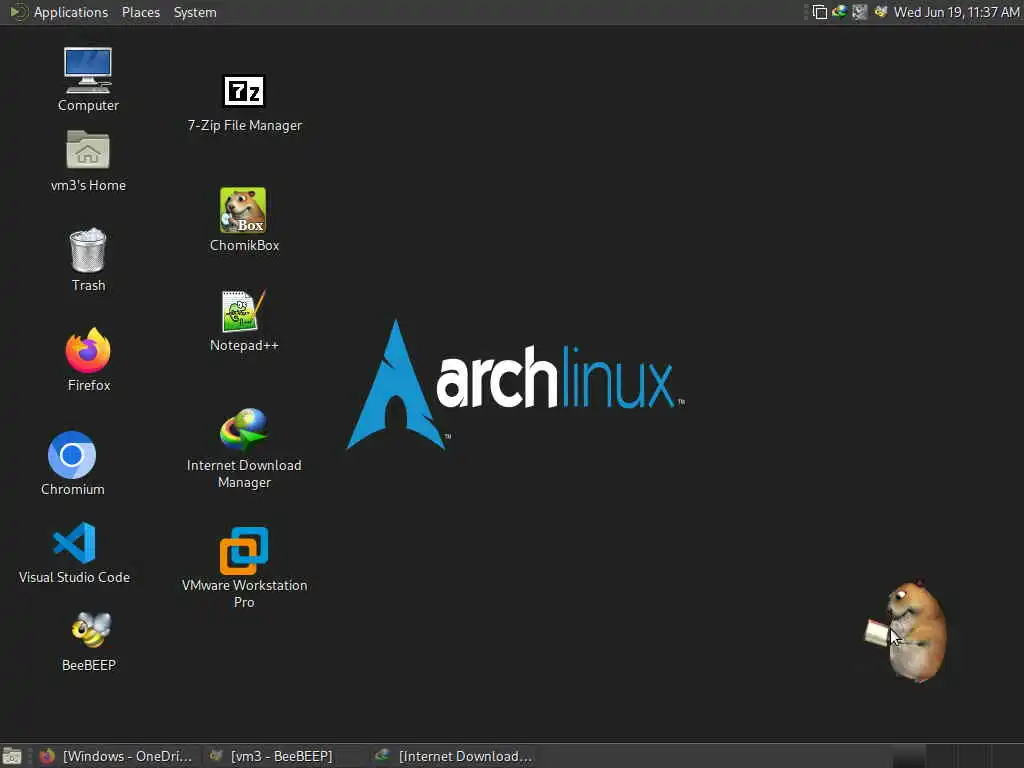Screen dimensions: 1024x768
Task: Open the clock showing Wed Jun 19
Action: click(x=956, y=12)
